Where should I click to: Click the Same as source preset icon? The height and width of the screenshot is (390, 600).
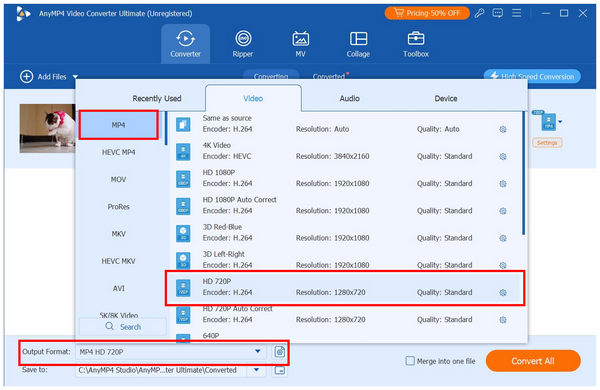pyautogui.click(x=183, y=124)
